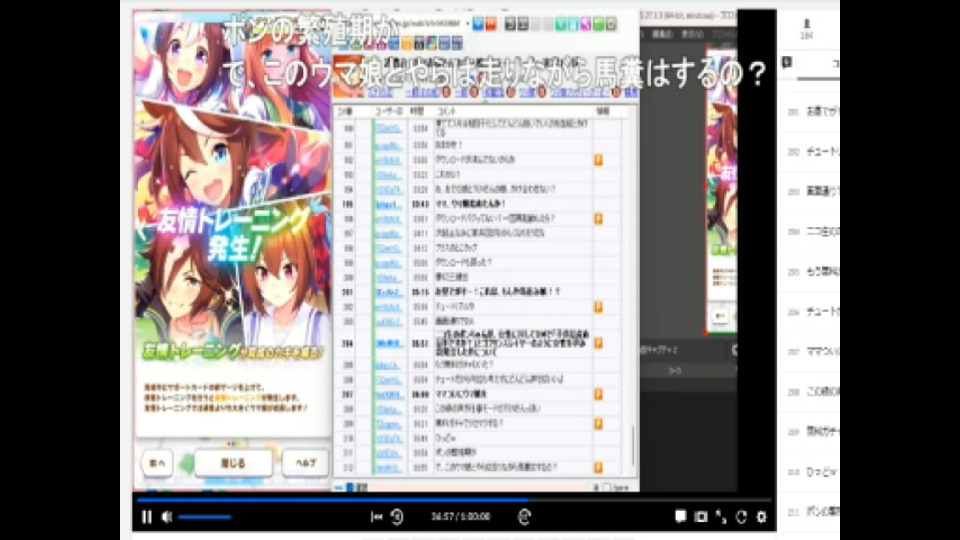Image resolution: width=960 pixels, height=540 pixels.
Task: Jump to the start of the video
Action: coord(376,517)
